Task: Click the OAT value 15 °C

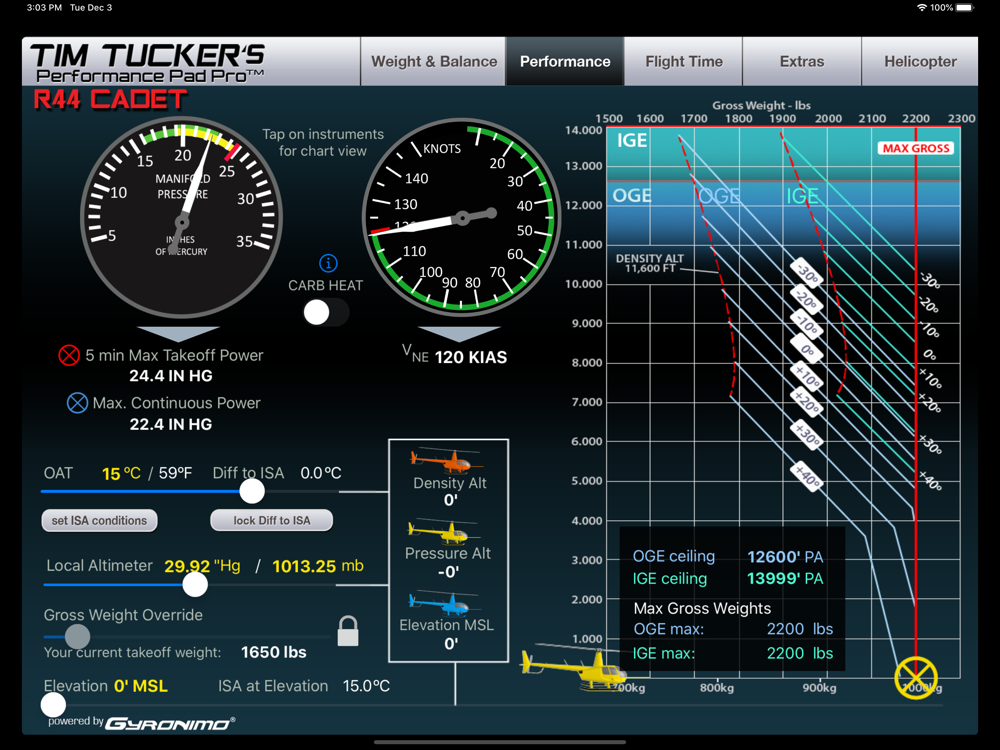Action: point(121,474)
